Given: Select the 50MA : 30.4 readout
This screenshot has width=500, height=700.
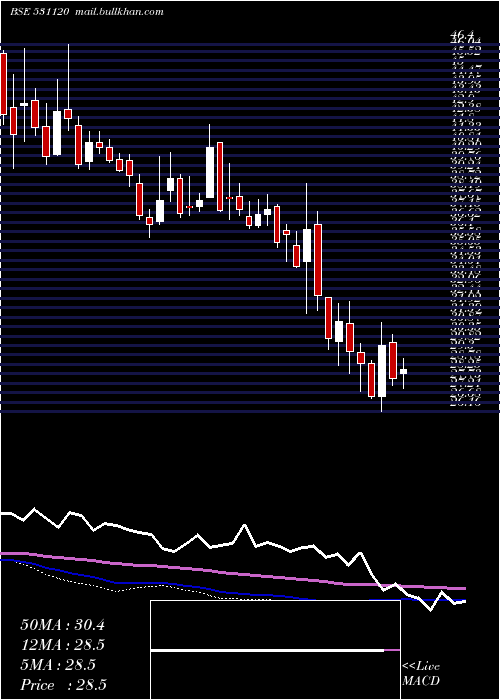Looking at the screenshot, I should (x=62, y=625).
